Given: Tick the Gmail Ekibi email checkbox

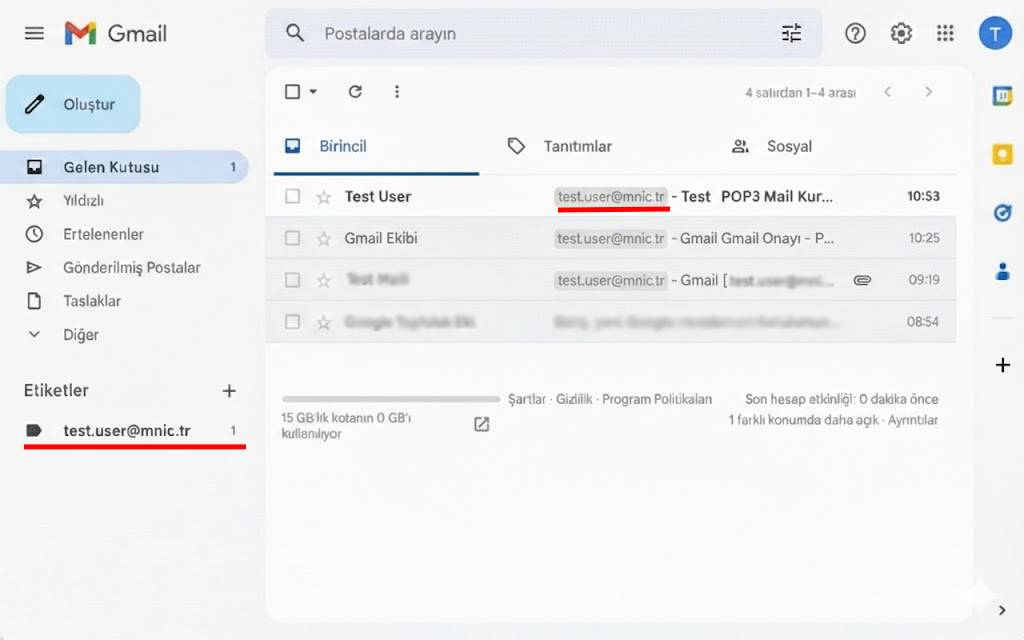Looking at the screenshot, I should 292,239.
